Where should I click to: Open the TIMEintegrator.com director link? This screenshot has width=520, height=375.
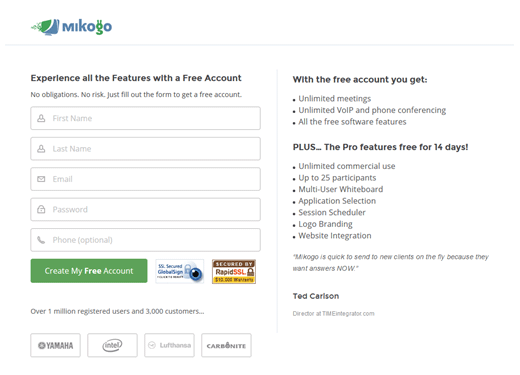(333, 314)
